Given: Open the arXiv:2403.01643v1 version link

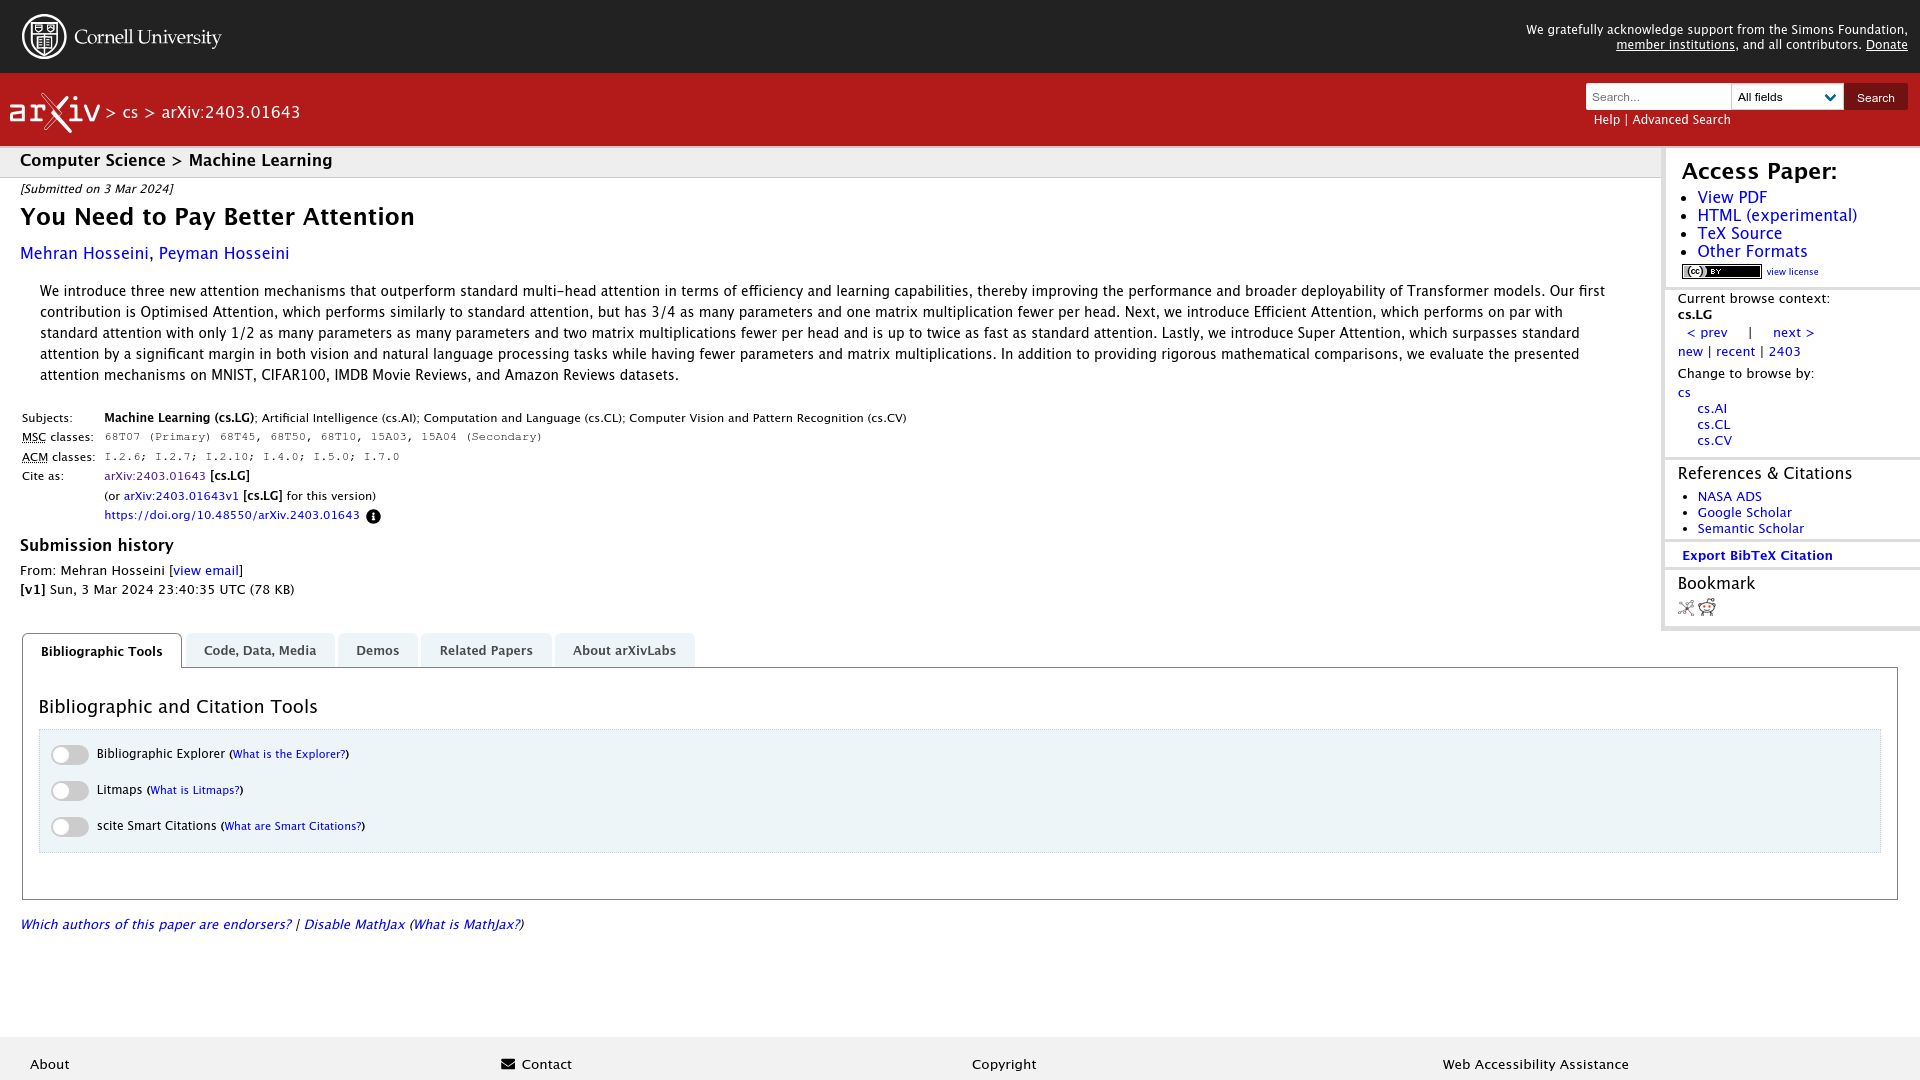Looking at the screenshot, I should pos(181,496).
